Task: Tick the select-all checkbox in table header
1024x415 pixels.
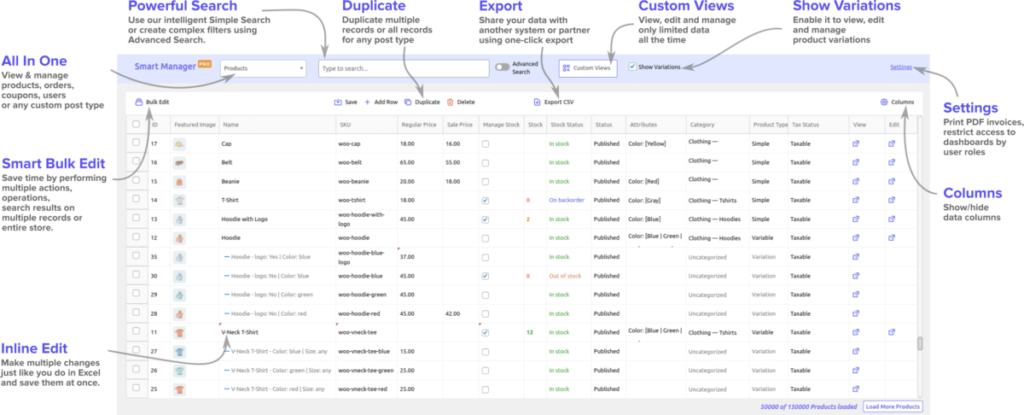Action: pyautogui.click(x=136, y=125)
